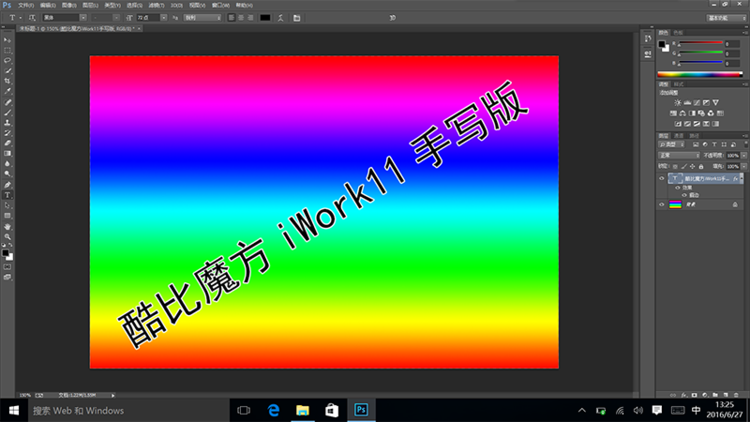Image resolution: width=750 pixels, height=422 pixels.
Task: Click the text color swatch in options bar
Action: click(265, 17)
